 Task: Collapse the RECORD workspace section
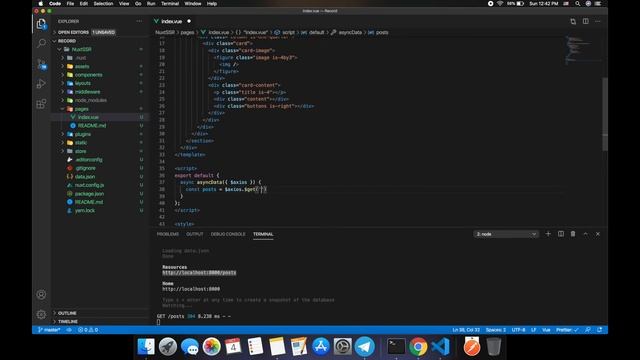tap(67, 41)
